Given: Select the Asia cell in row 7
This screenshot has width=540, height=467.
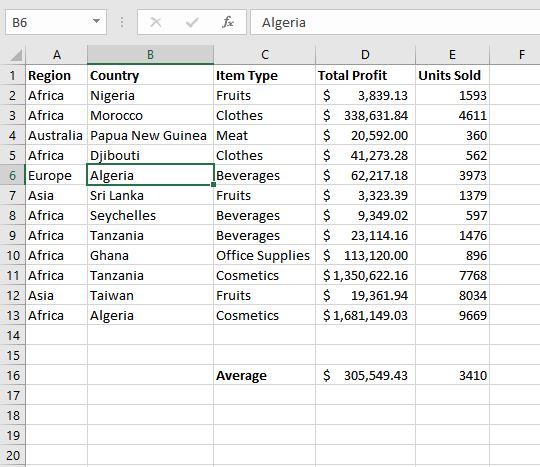Looking at the screenshot, I should point(56,195).
